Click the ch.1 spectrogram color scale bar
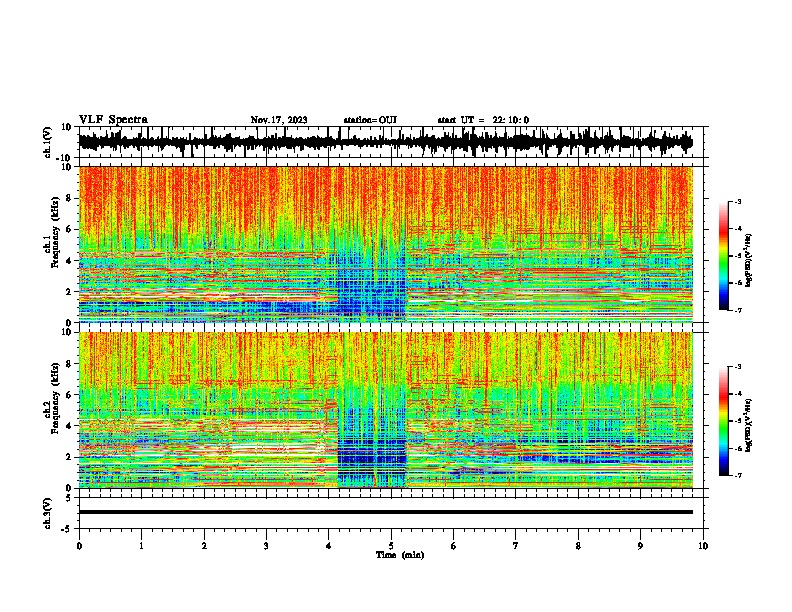792x612 pixels. click(x=723, y=256)
